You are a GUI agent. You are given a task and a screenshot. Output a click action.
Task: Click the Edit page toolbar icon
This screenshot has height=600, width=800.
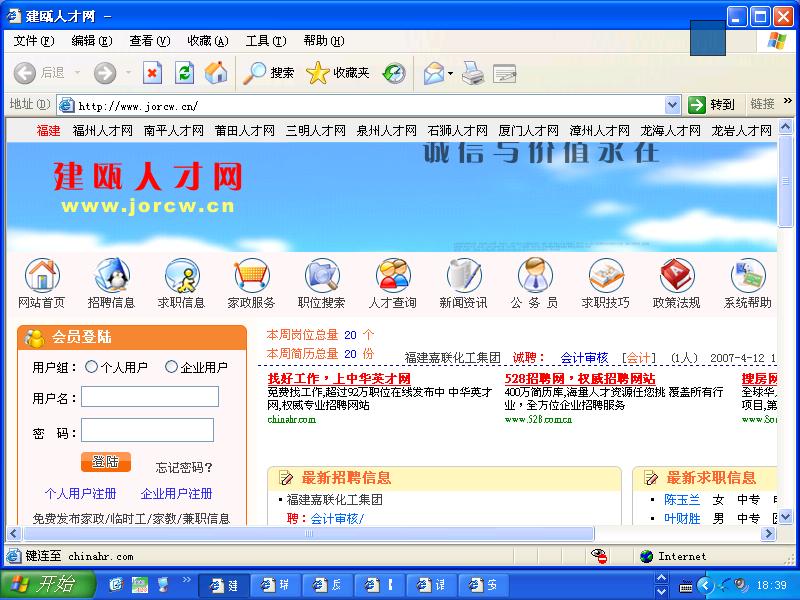tap(505, 74)
